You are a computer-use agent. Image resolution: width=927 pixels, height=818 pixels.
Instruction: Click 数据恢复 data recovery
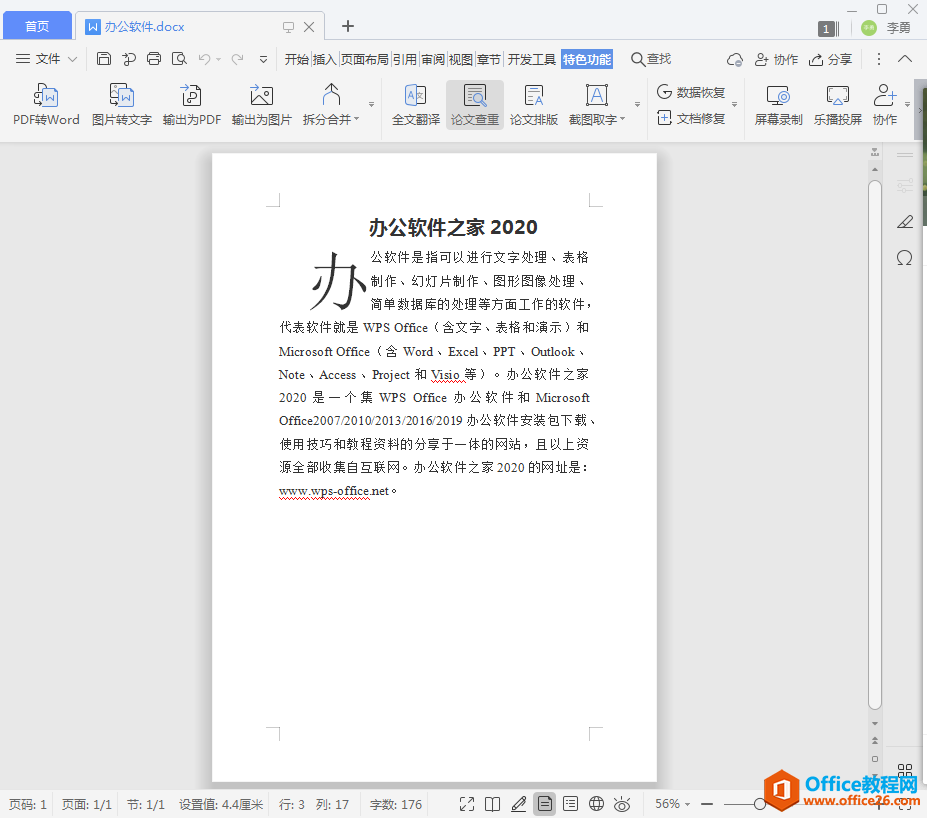click(691, 92)
